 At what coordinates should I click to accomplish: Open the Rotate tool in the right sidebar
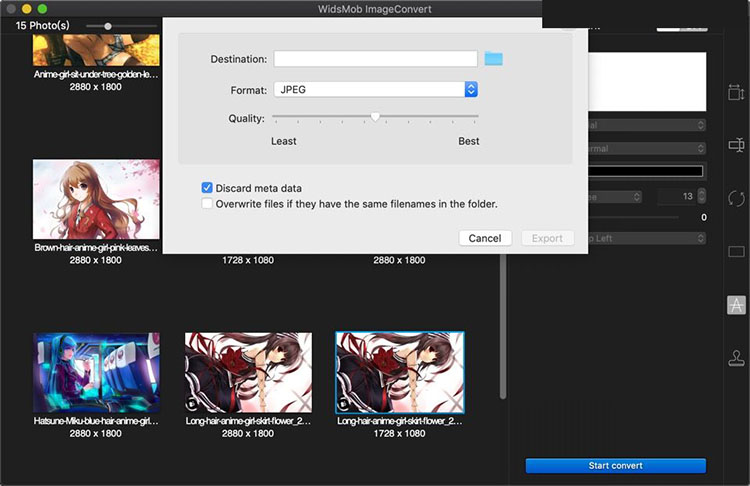click(x=736, y=199)
